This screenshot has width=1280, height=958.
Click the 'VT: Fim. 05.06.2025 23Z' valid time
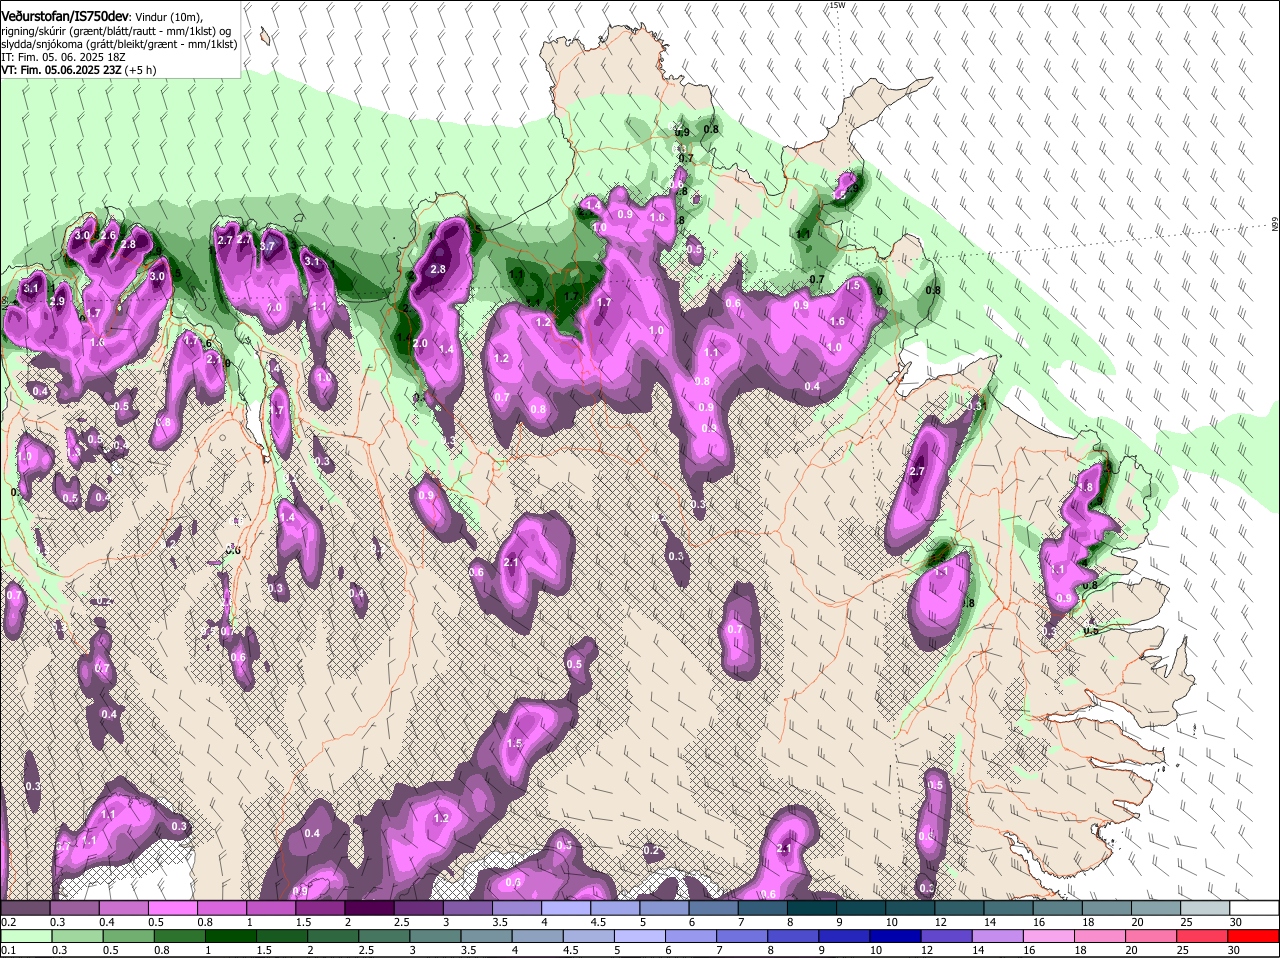point(60,70)
